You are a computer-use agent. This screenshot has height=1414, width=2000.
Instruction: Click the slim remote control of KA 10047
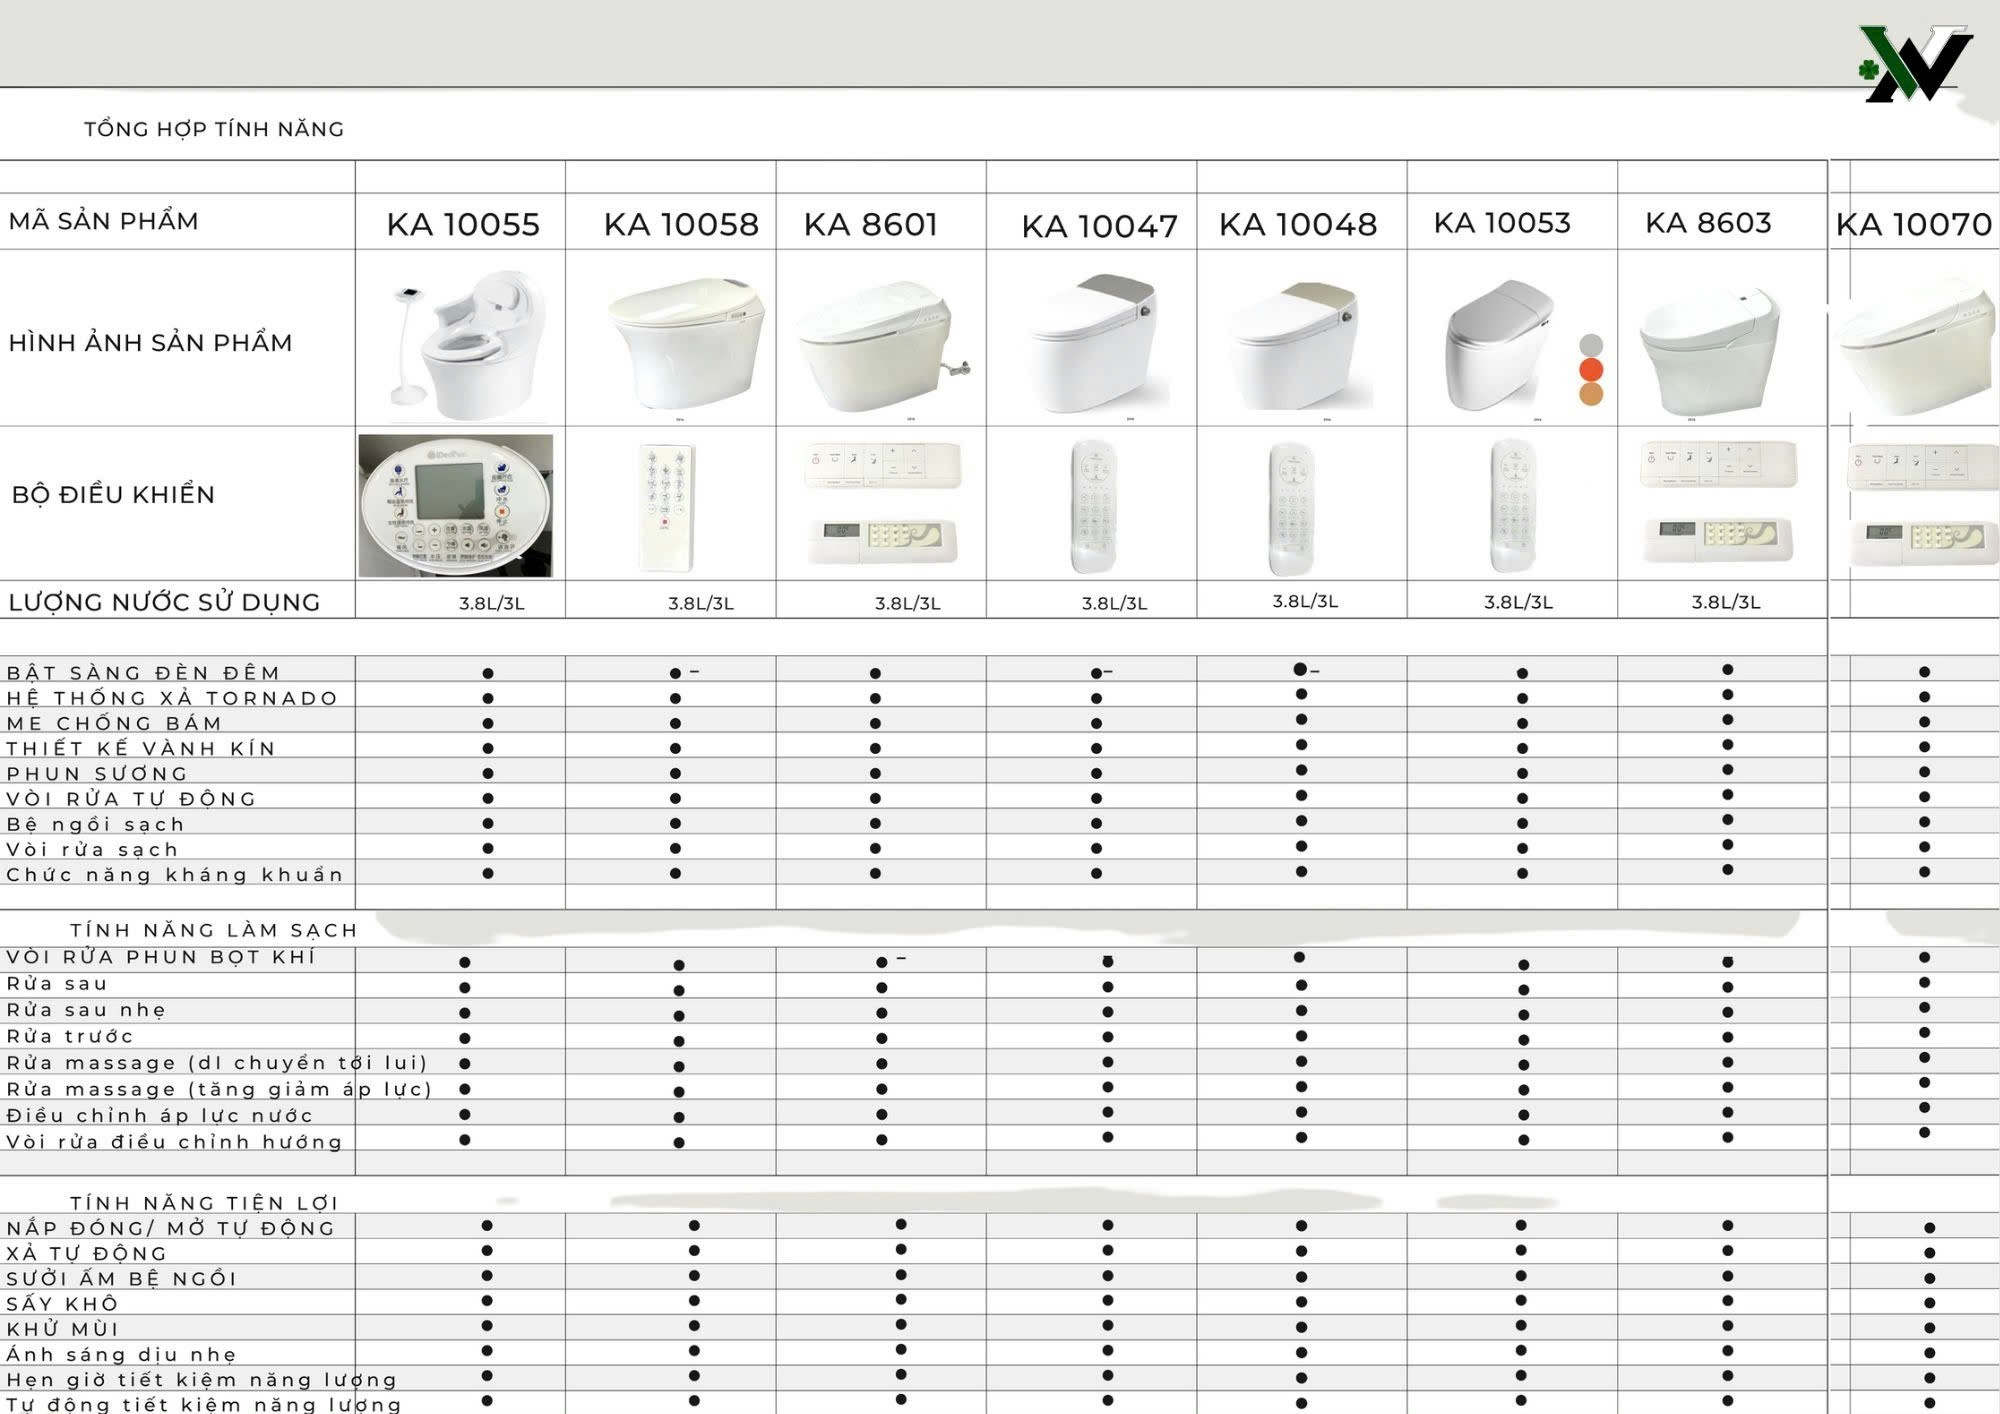click(1094, 506)
